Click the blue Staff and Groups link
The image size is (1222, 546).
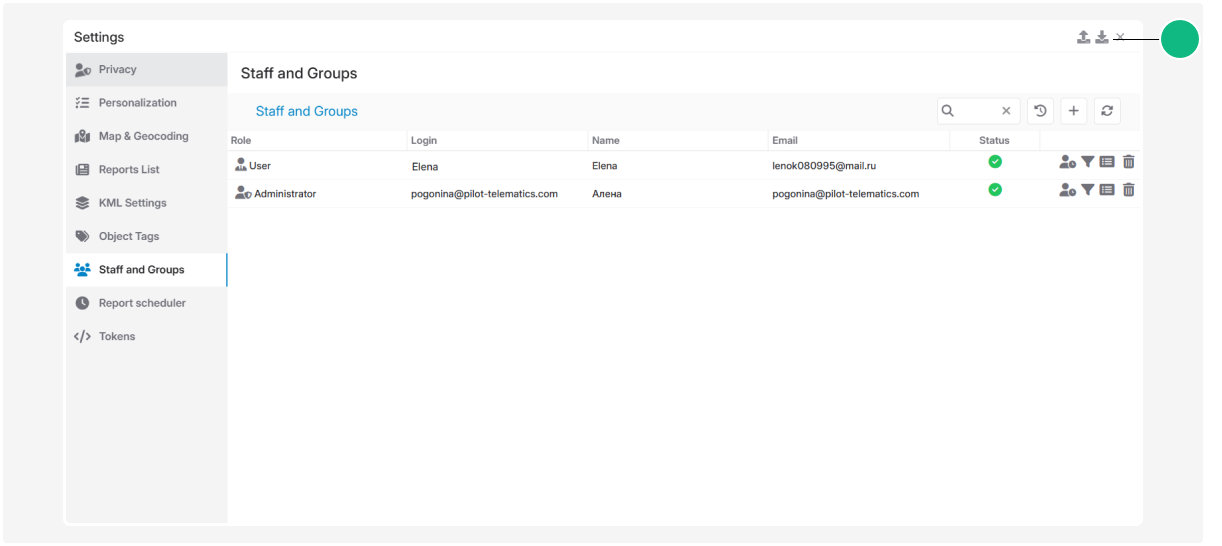point(306,111)
